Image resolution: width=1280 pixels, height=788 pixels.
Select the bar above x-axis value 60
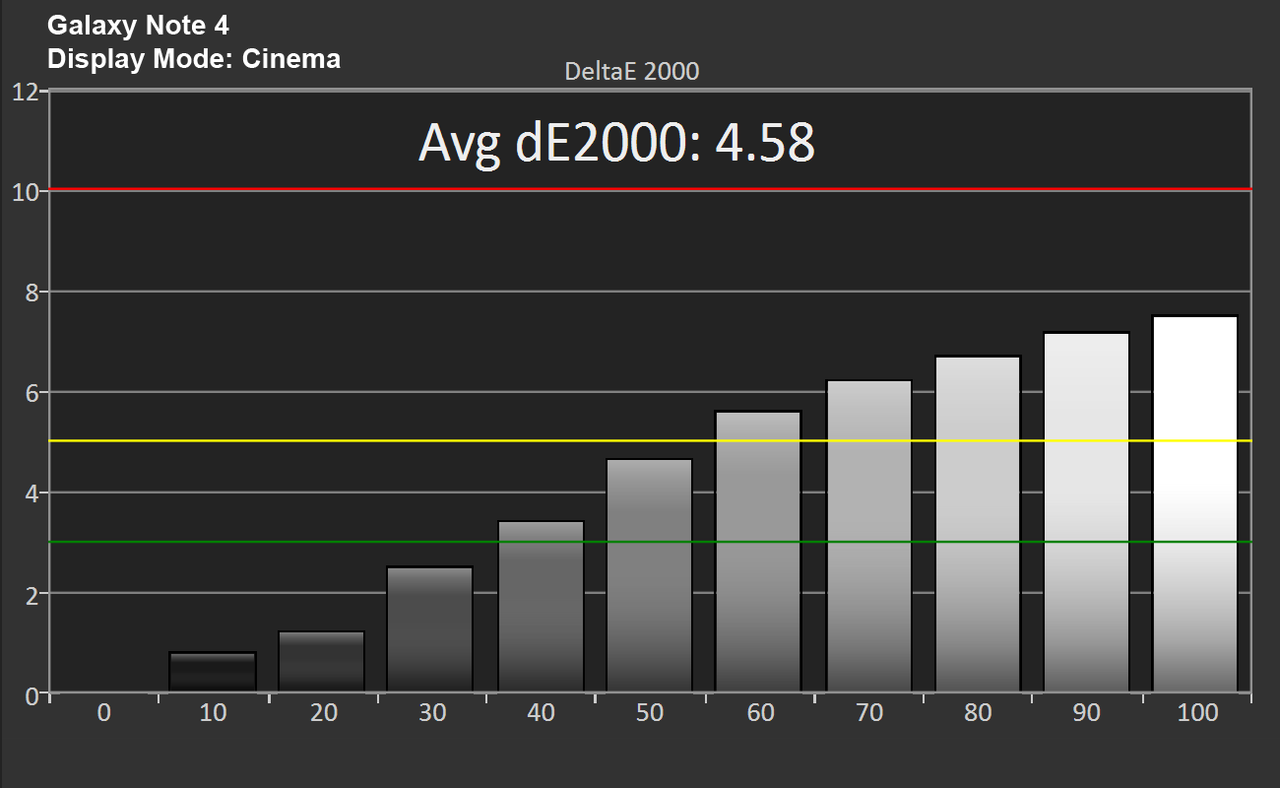(759, 551)
